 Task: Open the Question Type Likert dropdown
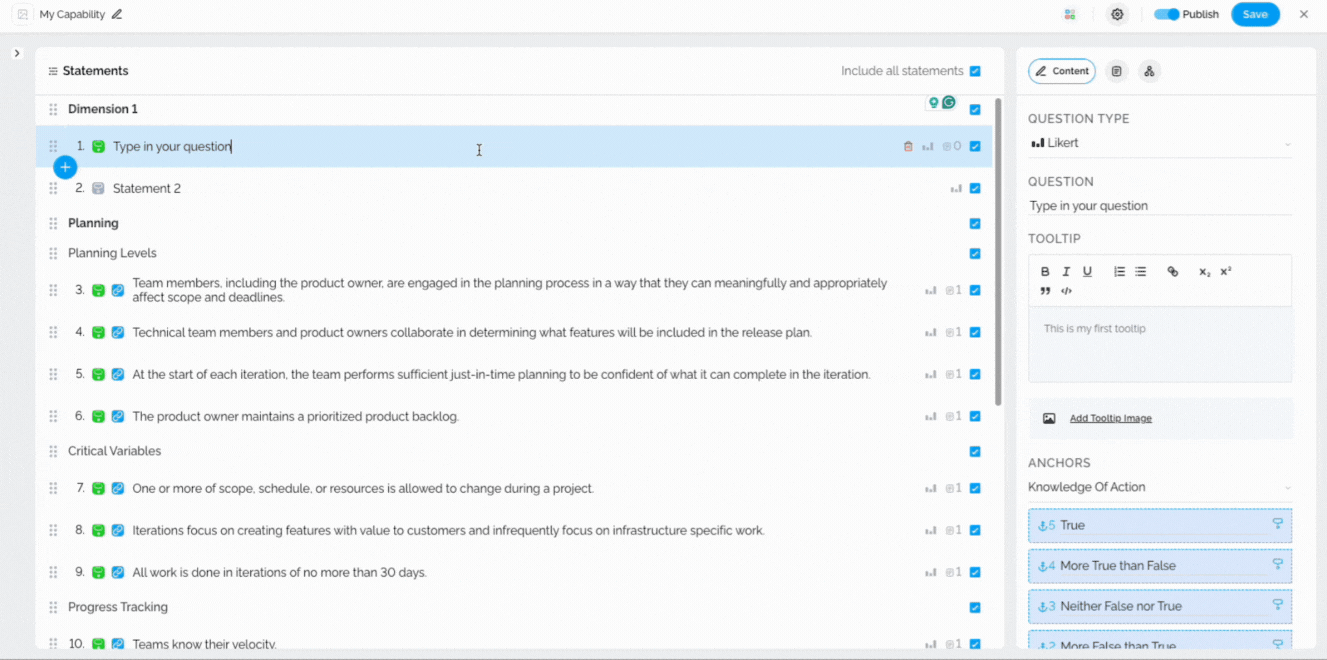1160,144
